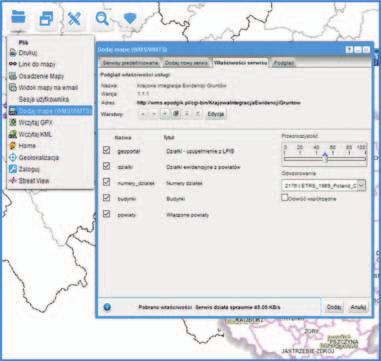The image size is (381, 361).
Task: Click the printer icon next to Drukuj
Action: tap(13, 53)
